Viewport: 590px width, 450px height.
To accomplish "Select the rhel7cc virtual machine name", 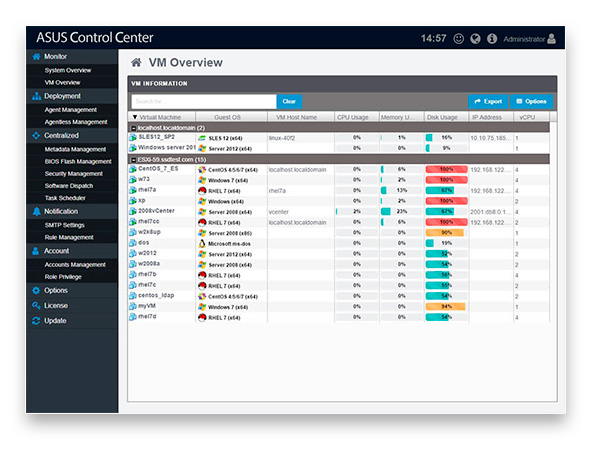I will (x=148, y=222).
